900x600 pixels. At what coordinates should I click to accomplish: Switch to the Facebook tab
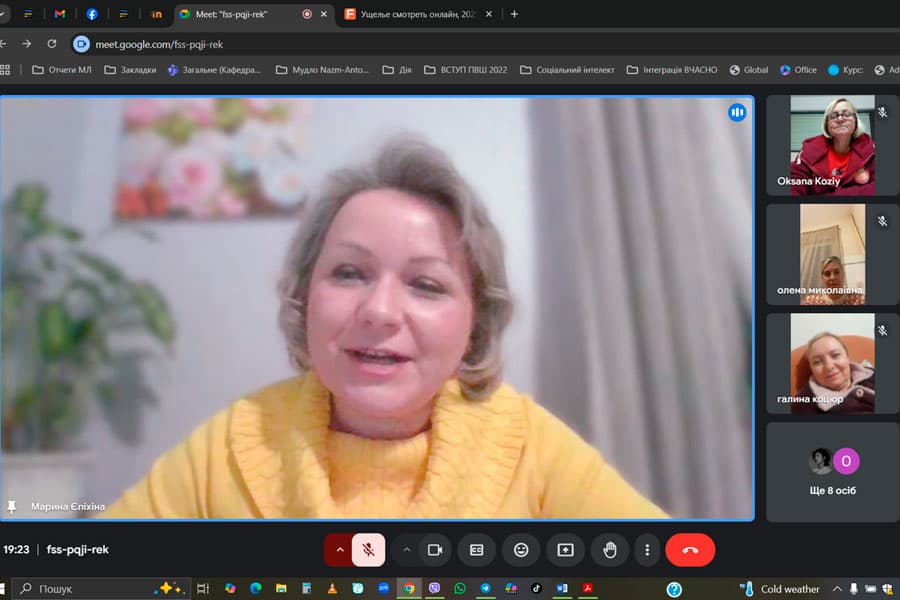pyautogui.click(x=92, y=14)
